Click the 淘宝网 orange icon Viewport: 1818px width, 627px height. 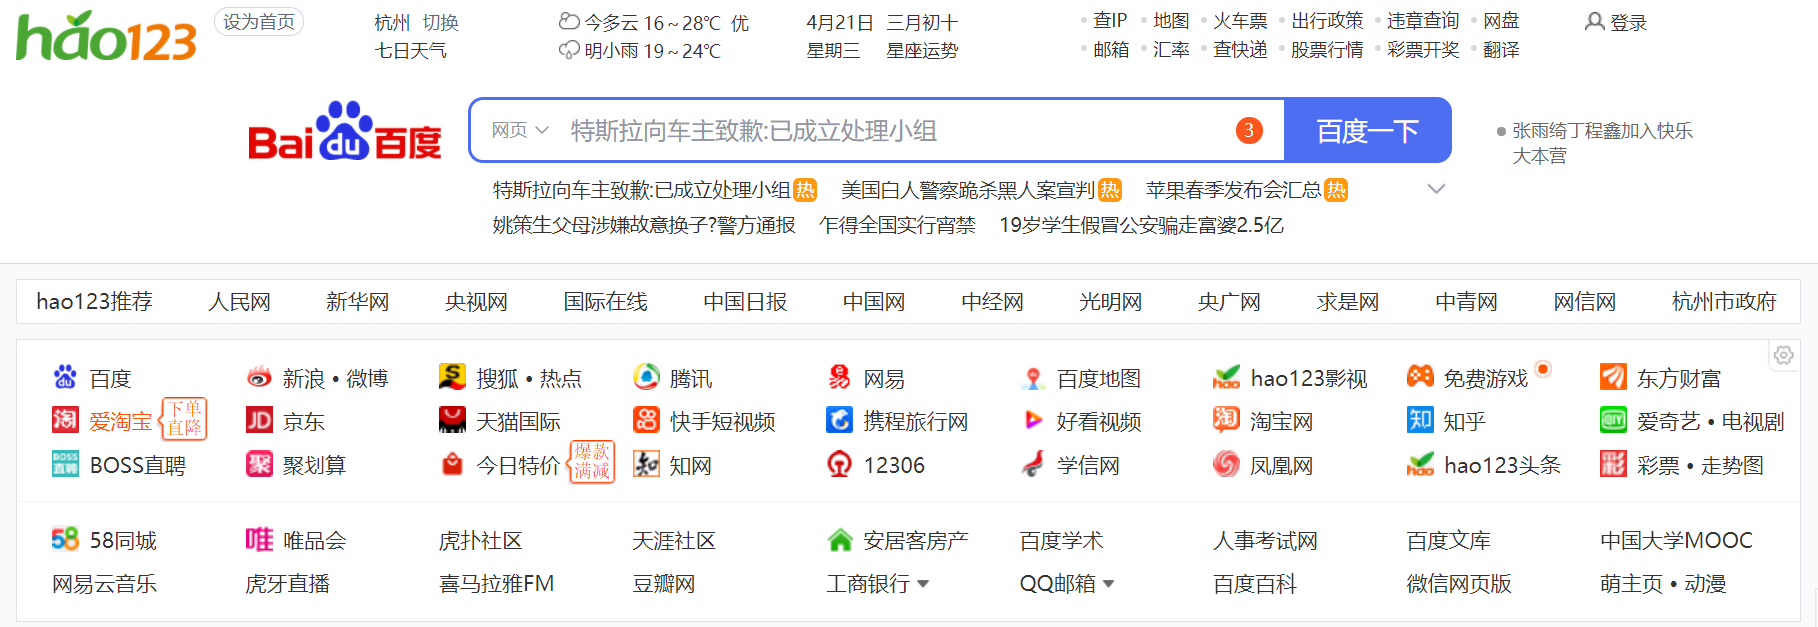click(x=1226, y=420)
